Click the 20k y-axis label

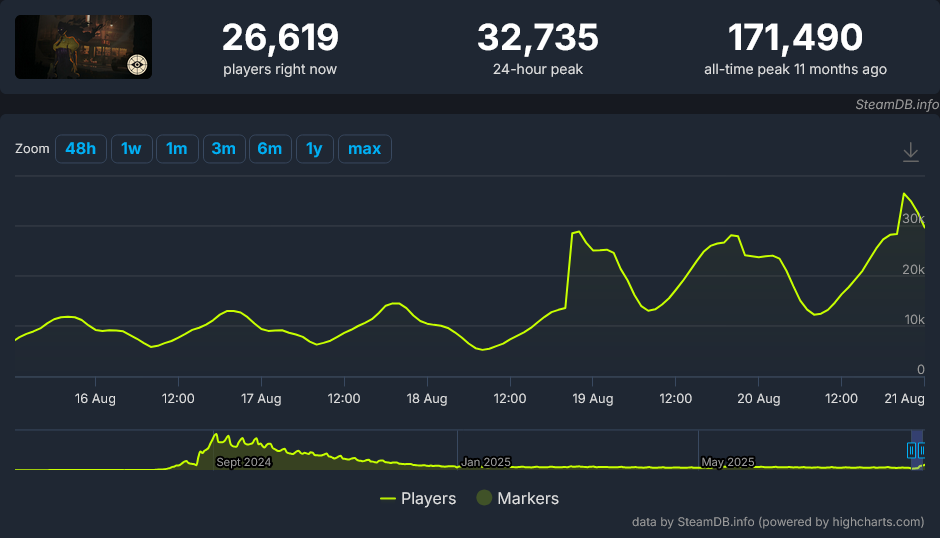click(x=913, y=270)
